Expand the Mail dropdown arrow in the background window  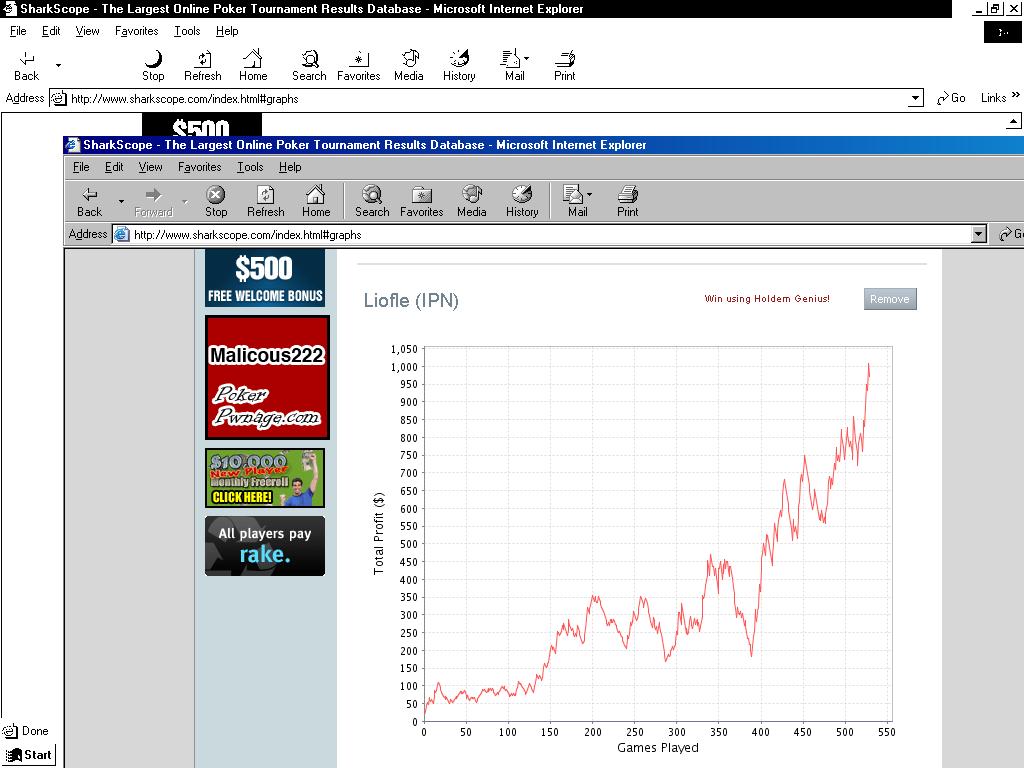[526, 58]
